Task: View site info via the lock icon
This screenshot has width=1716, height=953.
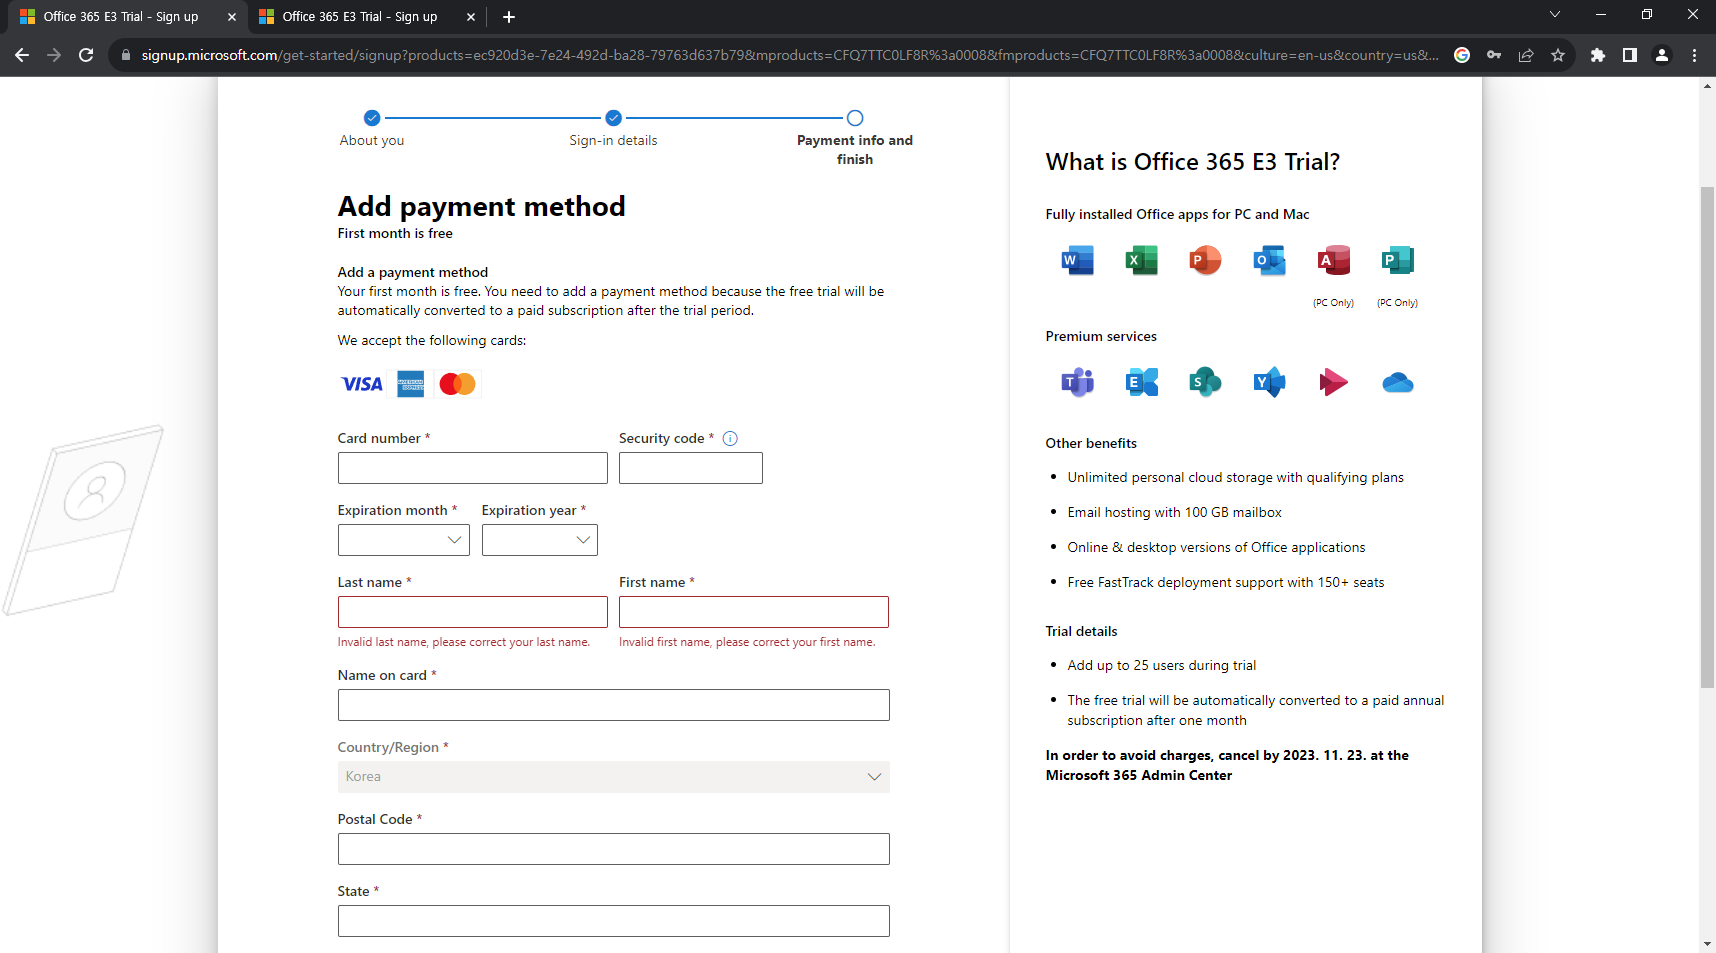Action: point(125,55)
